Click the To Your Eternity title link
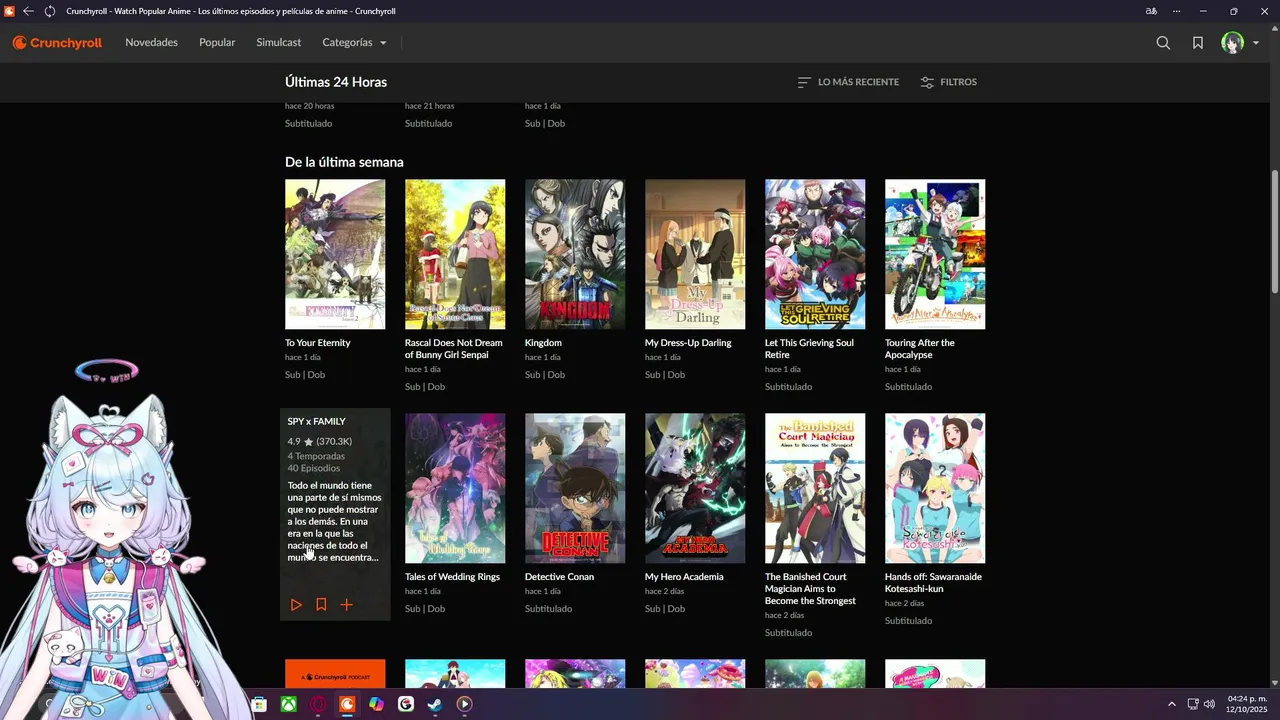Screen dimensions: 1280x720 tap(317, 343)
